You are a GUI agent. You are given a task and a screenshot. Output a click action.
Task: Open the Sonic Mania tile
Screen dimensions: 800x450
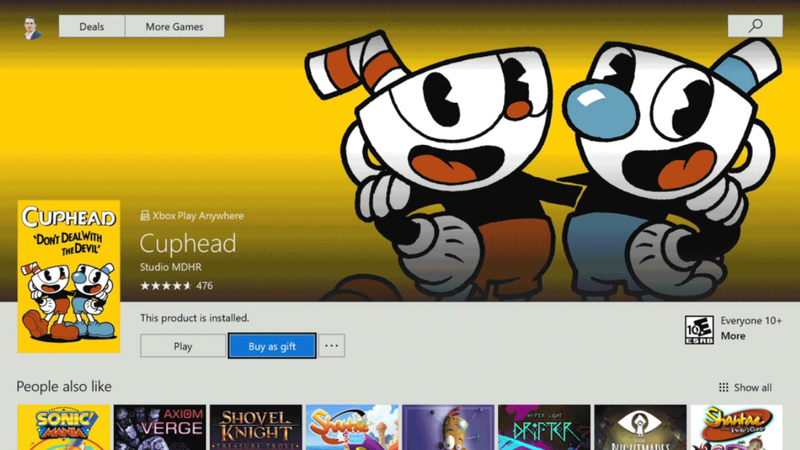[x=64, y=428]
